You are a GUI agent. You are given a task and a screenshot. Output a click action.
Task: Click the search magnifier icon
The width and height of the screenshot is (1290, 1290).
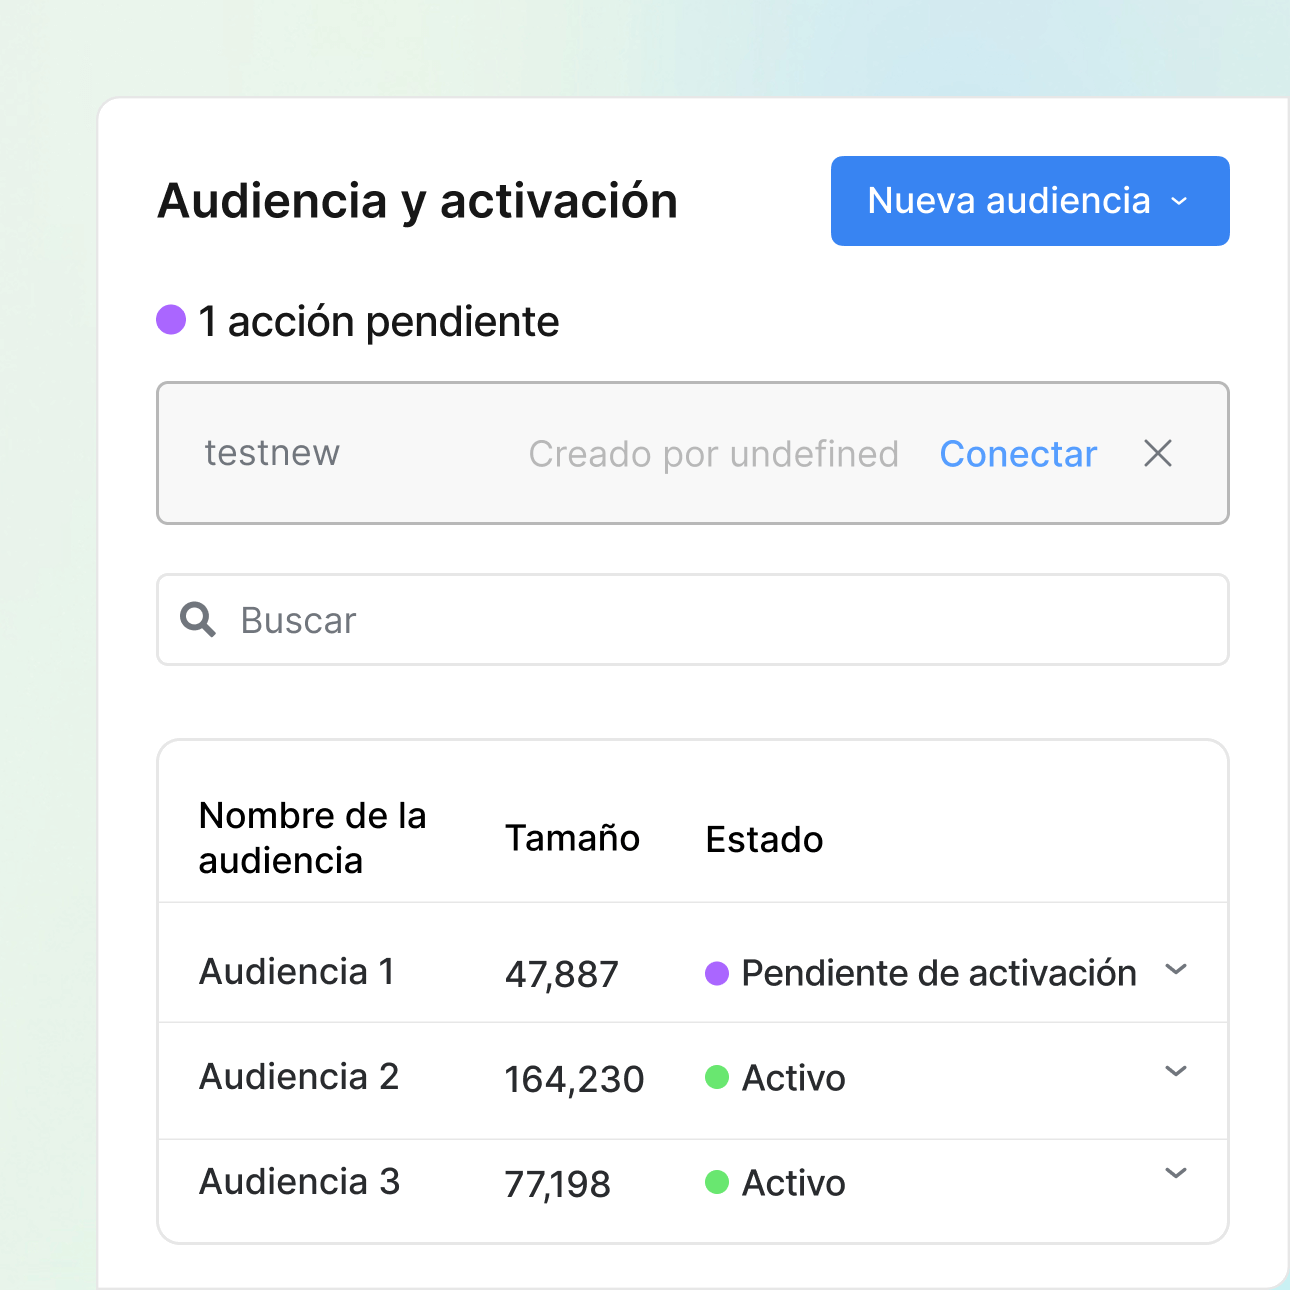coord(197,620)
